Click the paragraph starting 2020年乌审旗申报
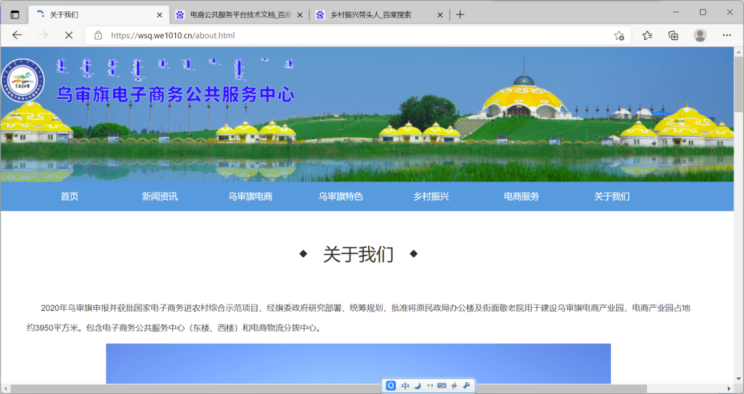744x394 pixels. point(358,318)
